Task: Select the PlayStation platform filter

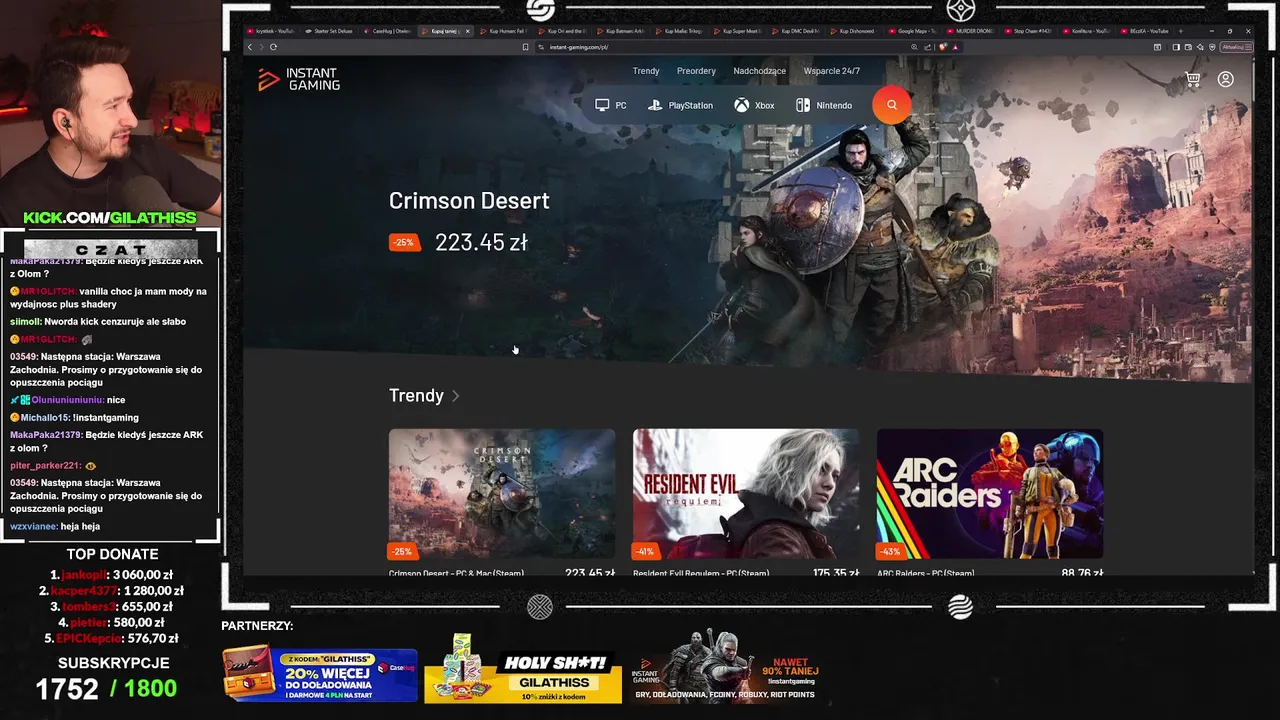Action: (680, 105)
